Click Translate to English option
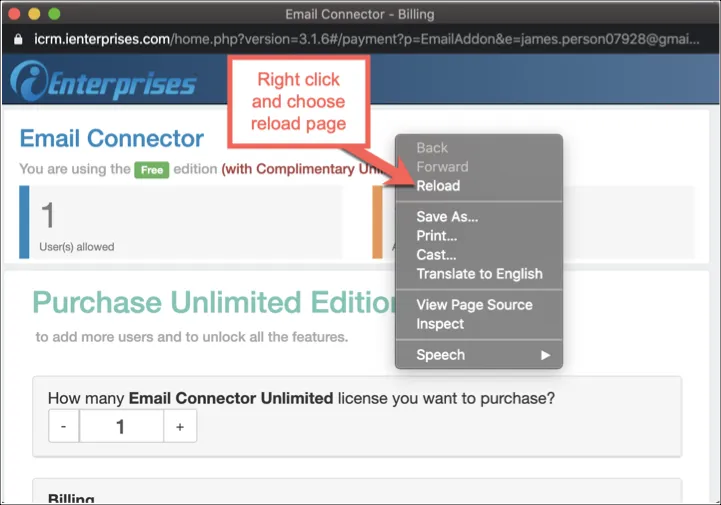The height and width of the screenshot is (505, 721). tap(479, 274)
